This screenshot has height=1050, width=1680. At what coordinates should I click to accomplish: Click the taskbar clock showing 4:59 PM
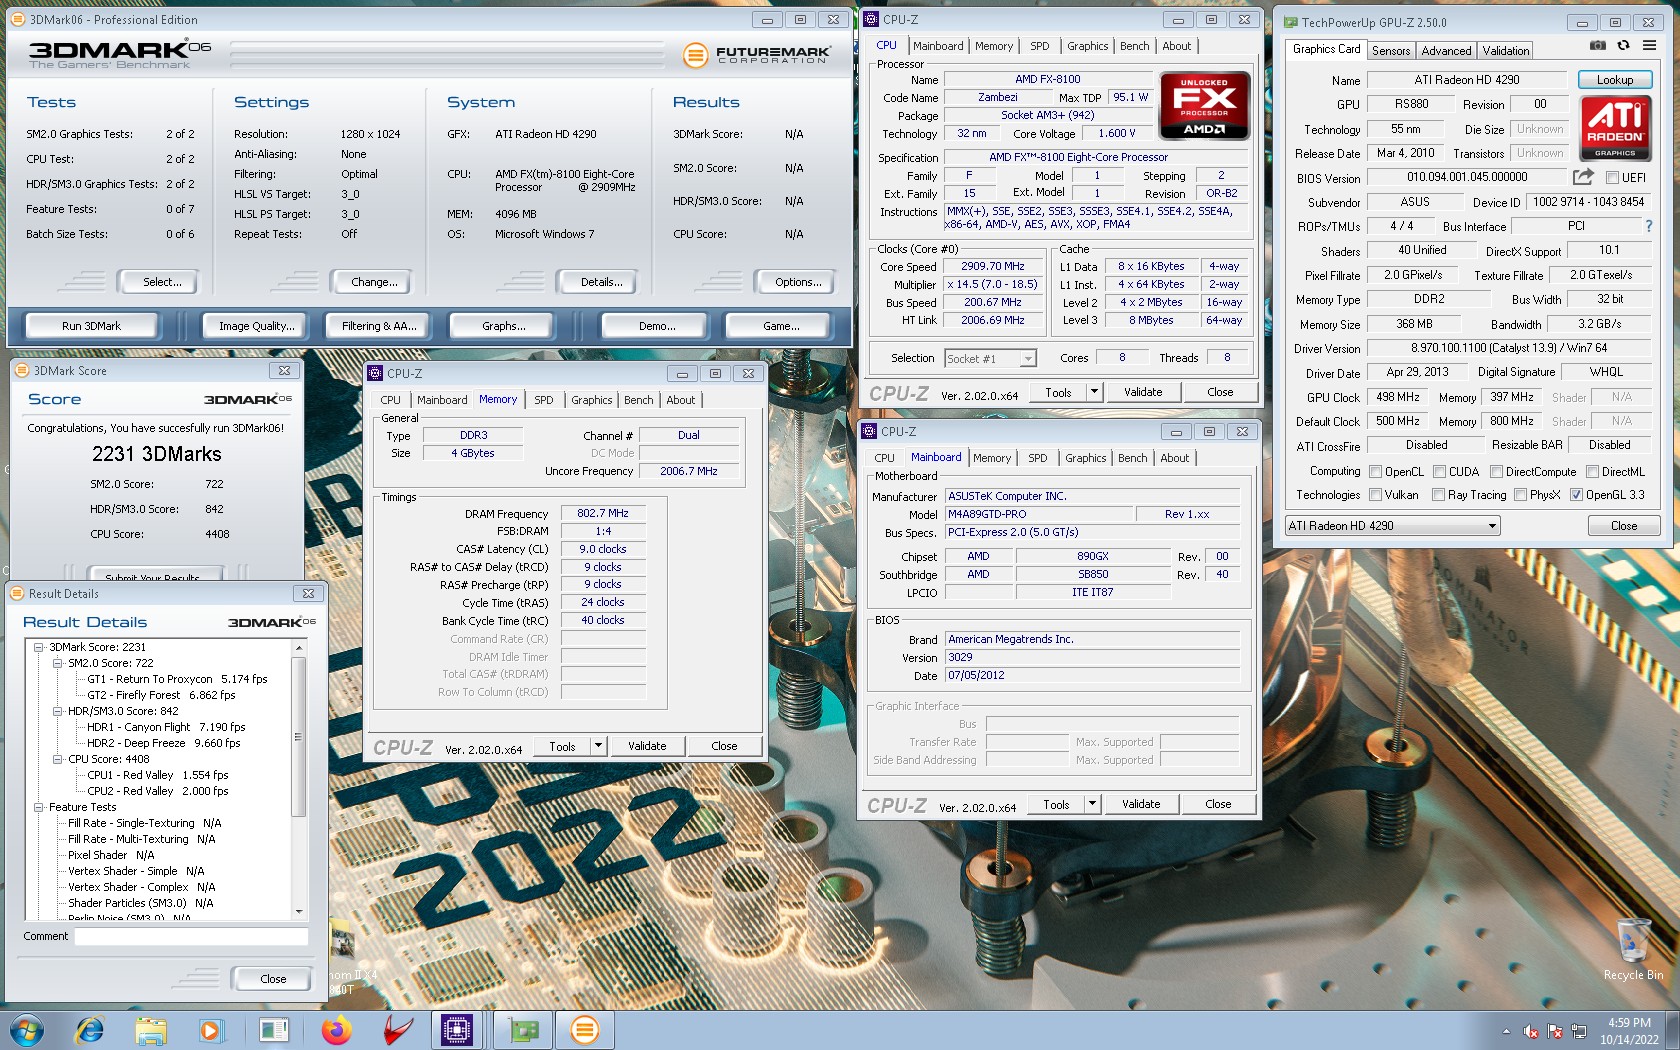[x=1629, y=1031]
